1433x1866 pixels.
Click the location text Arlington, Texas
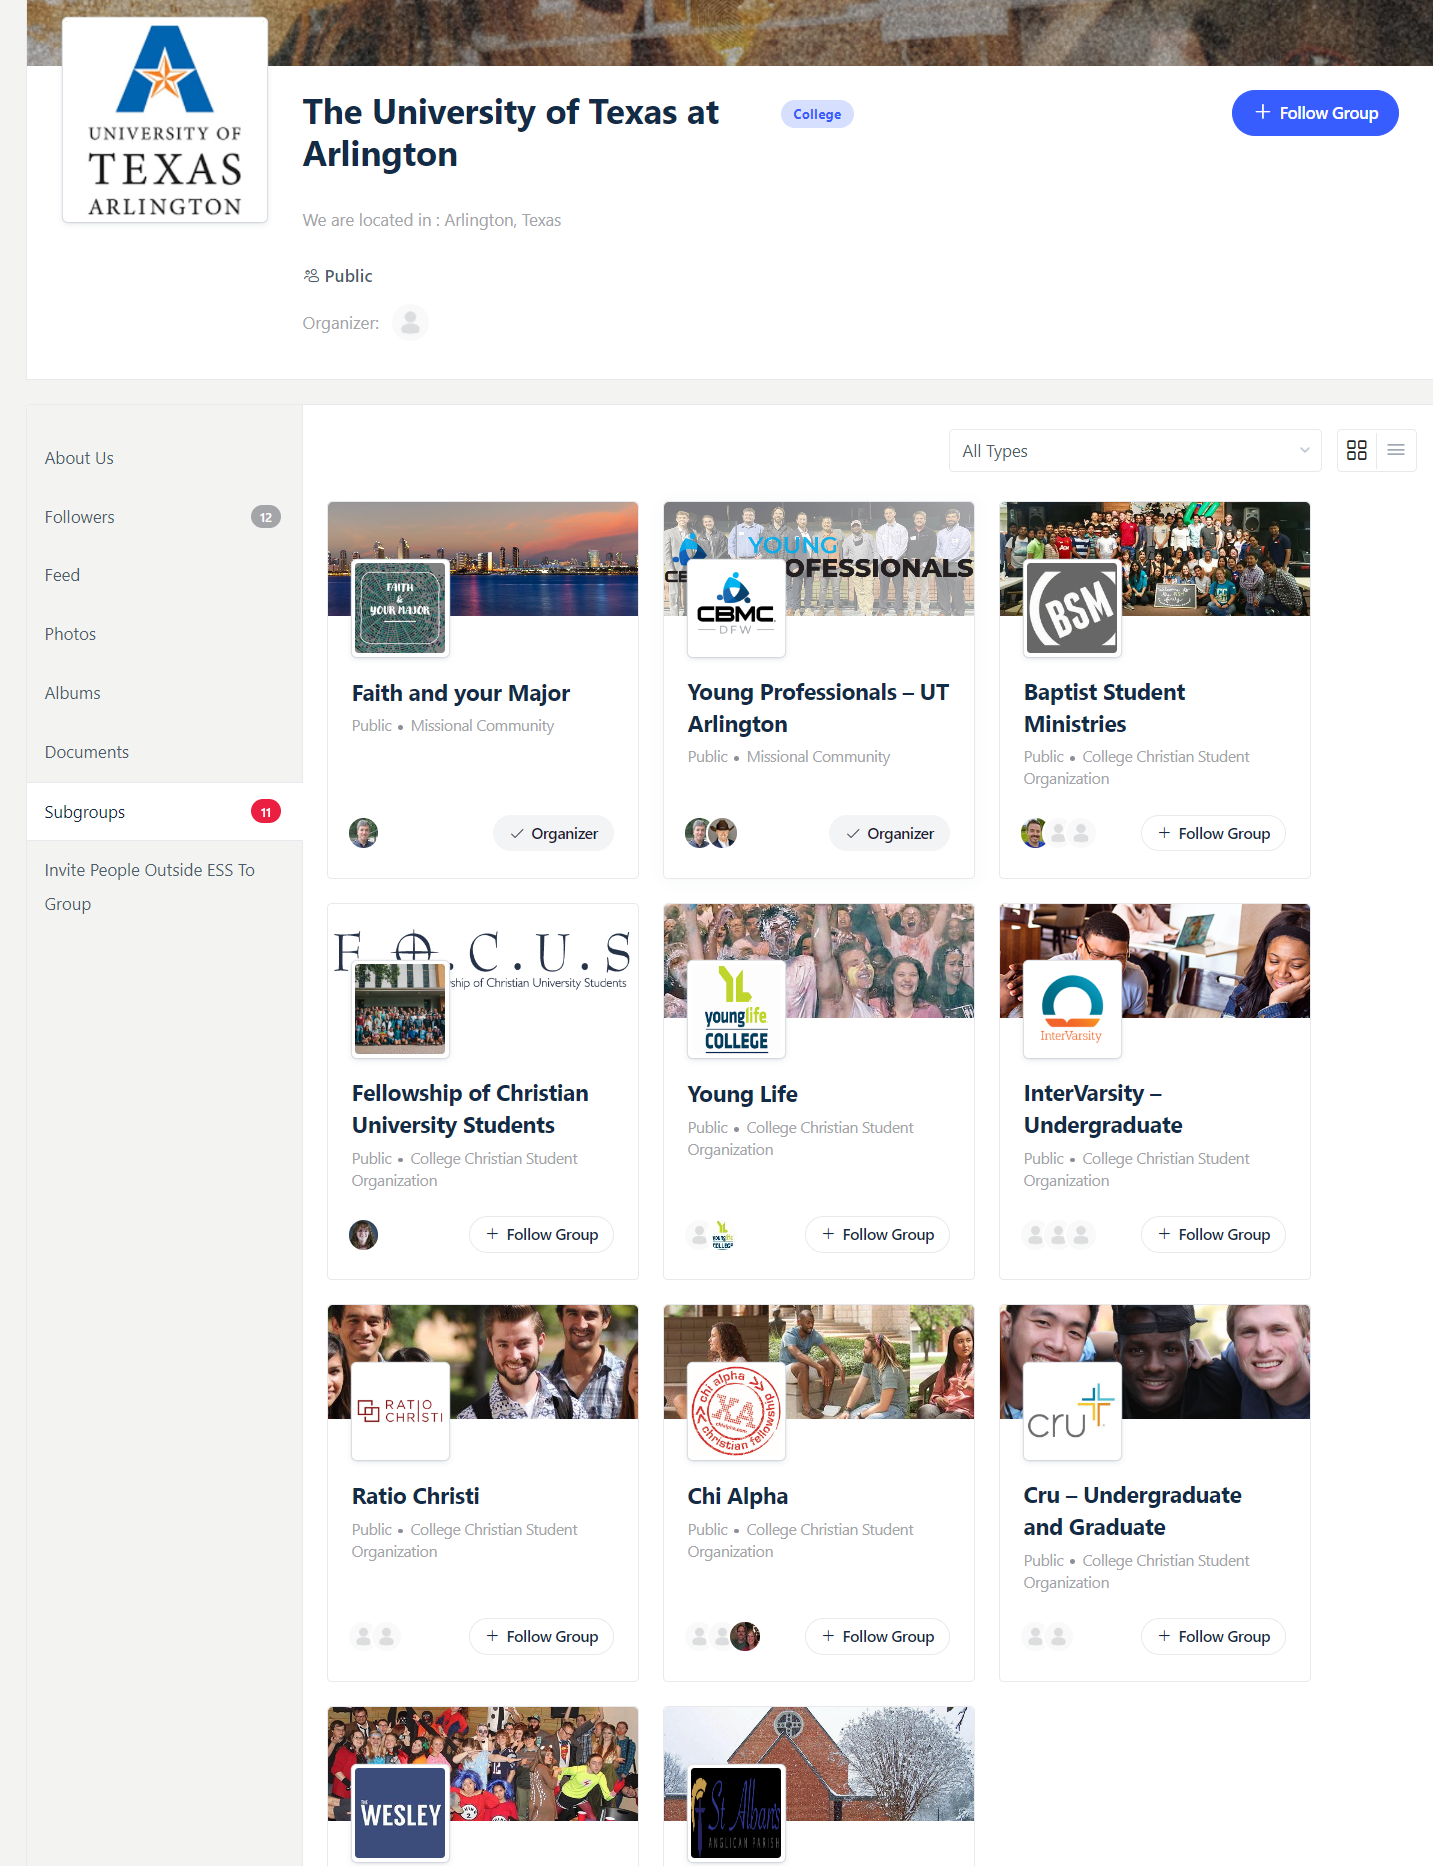[502, 220]
